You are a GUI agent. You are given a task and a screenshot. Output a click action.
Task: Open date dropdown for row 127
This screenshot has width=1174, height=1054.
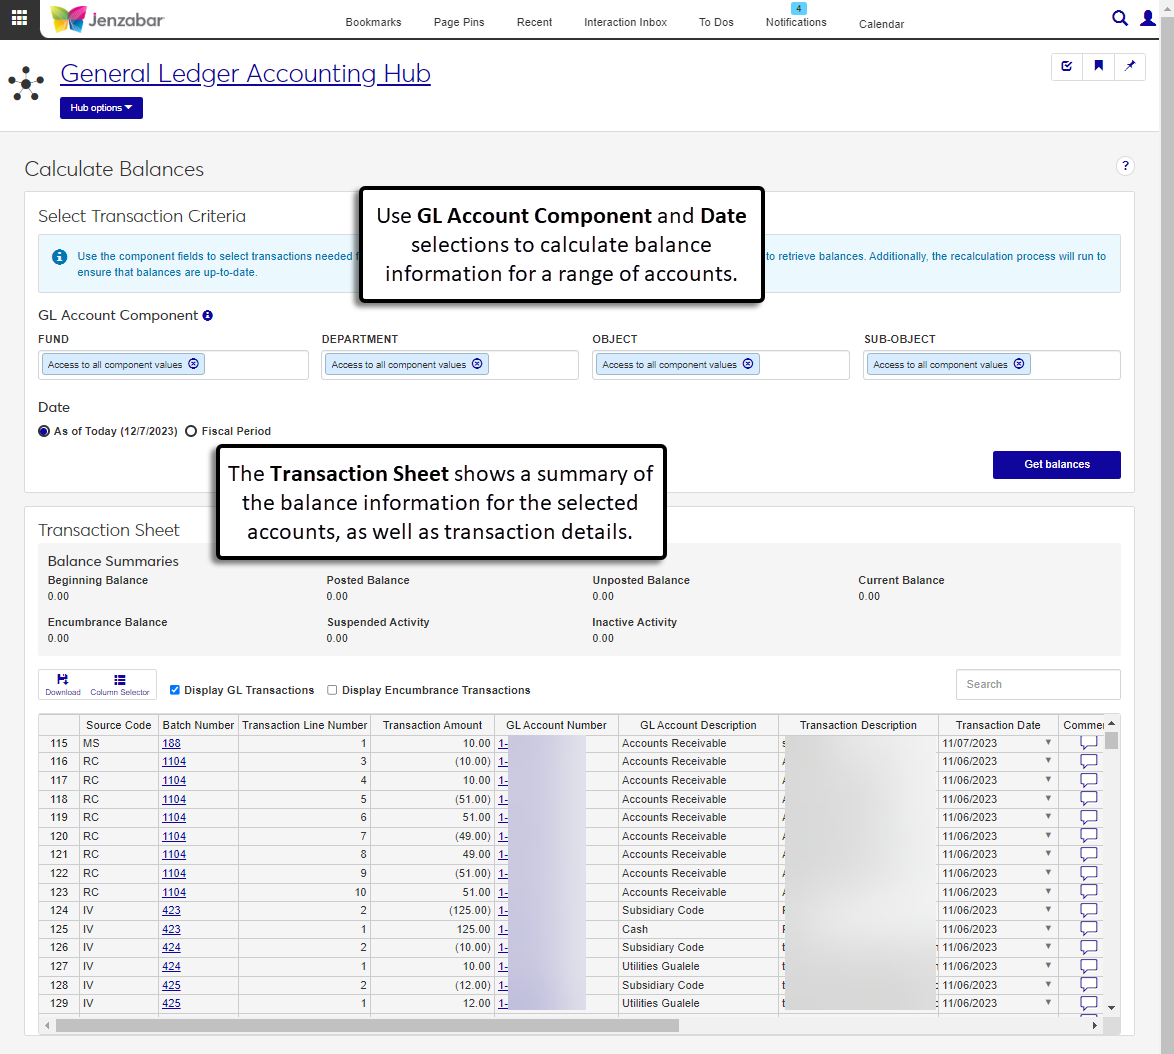pyautogui.click(x=1048, y=966)
